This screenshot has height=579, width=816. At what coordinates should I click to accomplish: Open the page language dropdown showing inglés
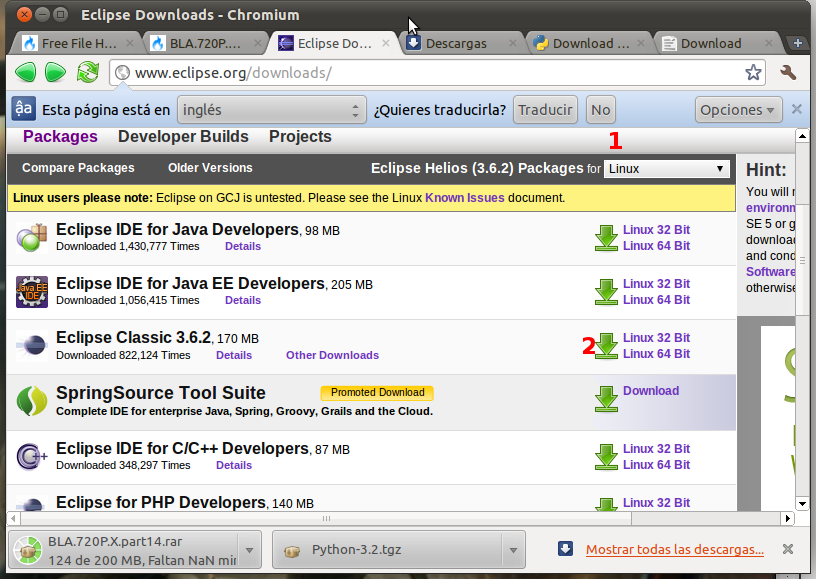272,110
